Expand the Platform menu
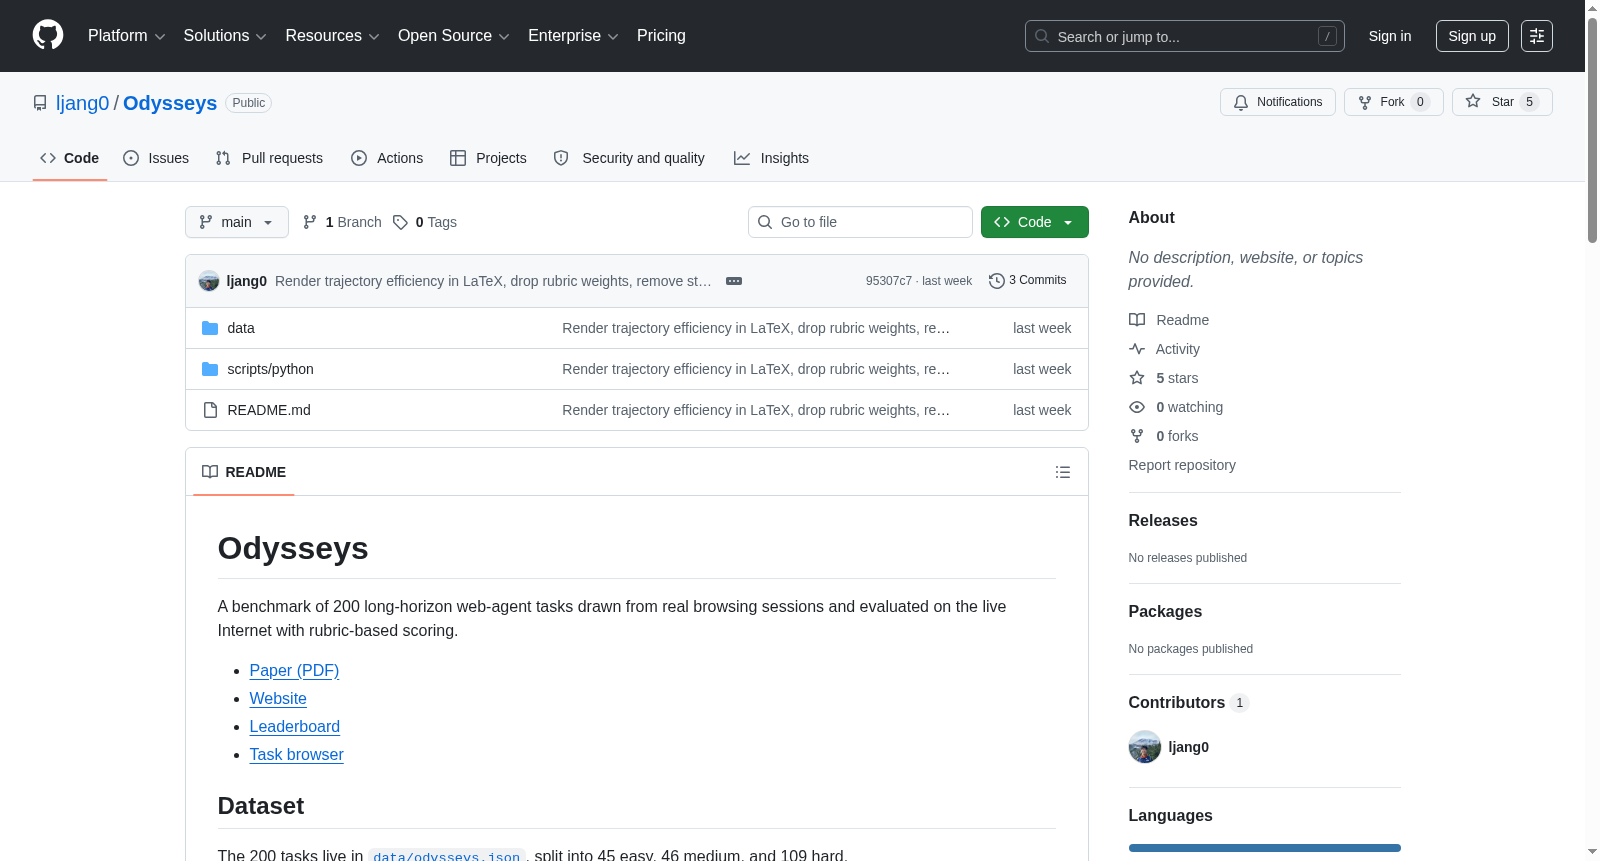This screenshot has width=1600, height=861. (127, 36)
